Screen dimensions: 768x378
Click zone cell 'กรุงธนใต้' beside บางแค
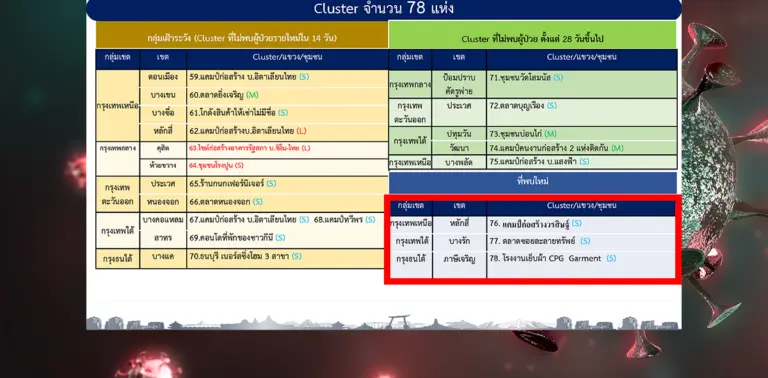click(x=118, y=259)
